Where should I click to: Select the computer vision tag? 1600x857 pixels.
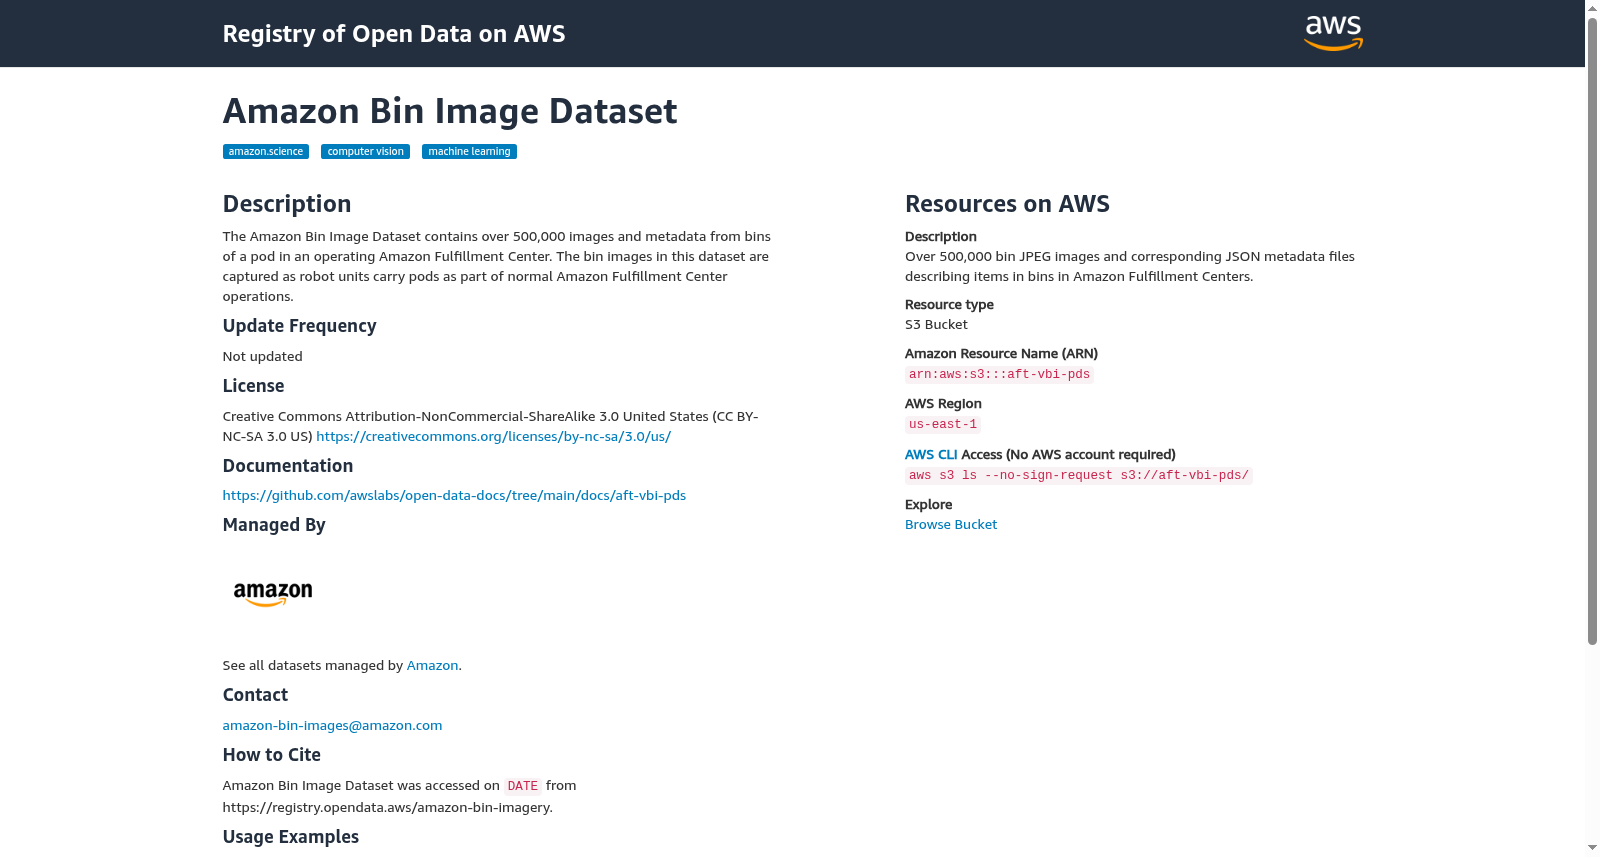click(x=365, y=152)
